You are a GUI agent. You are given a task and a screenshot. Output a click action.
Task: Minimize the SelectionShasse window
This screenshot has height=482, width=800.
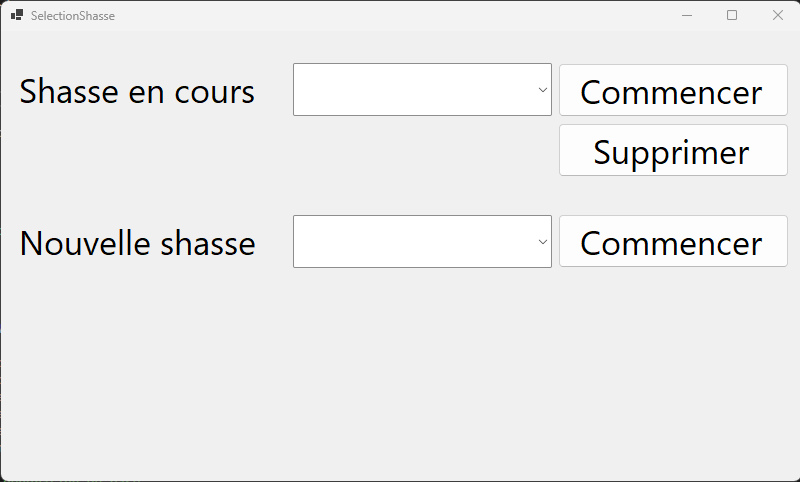tap(686, 15)
